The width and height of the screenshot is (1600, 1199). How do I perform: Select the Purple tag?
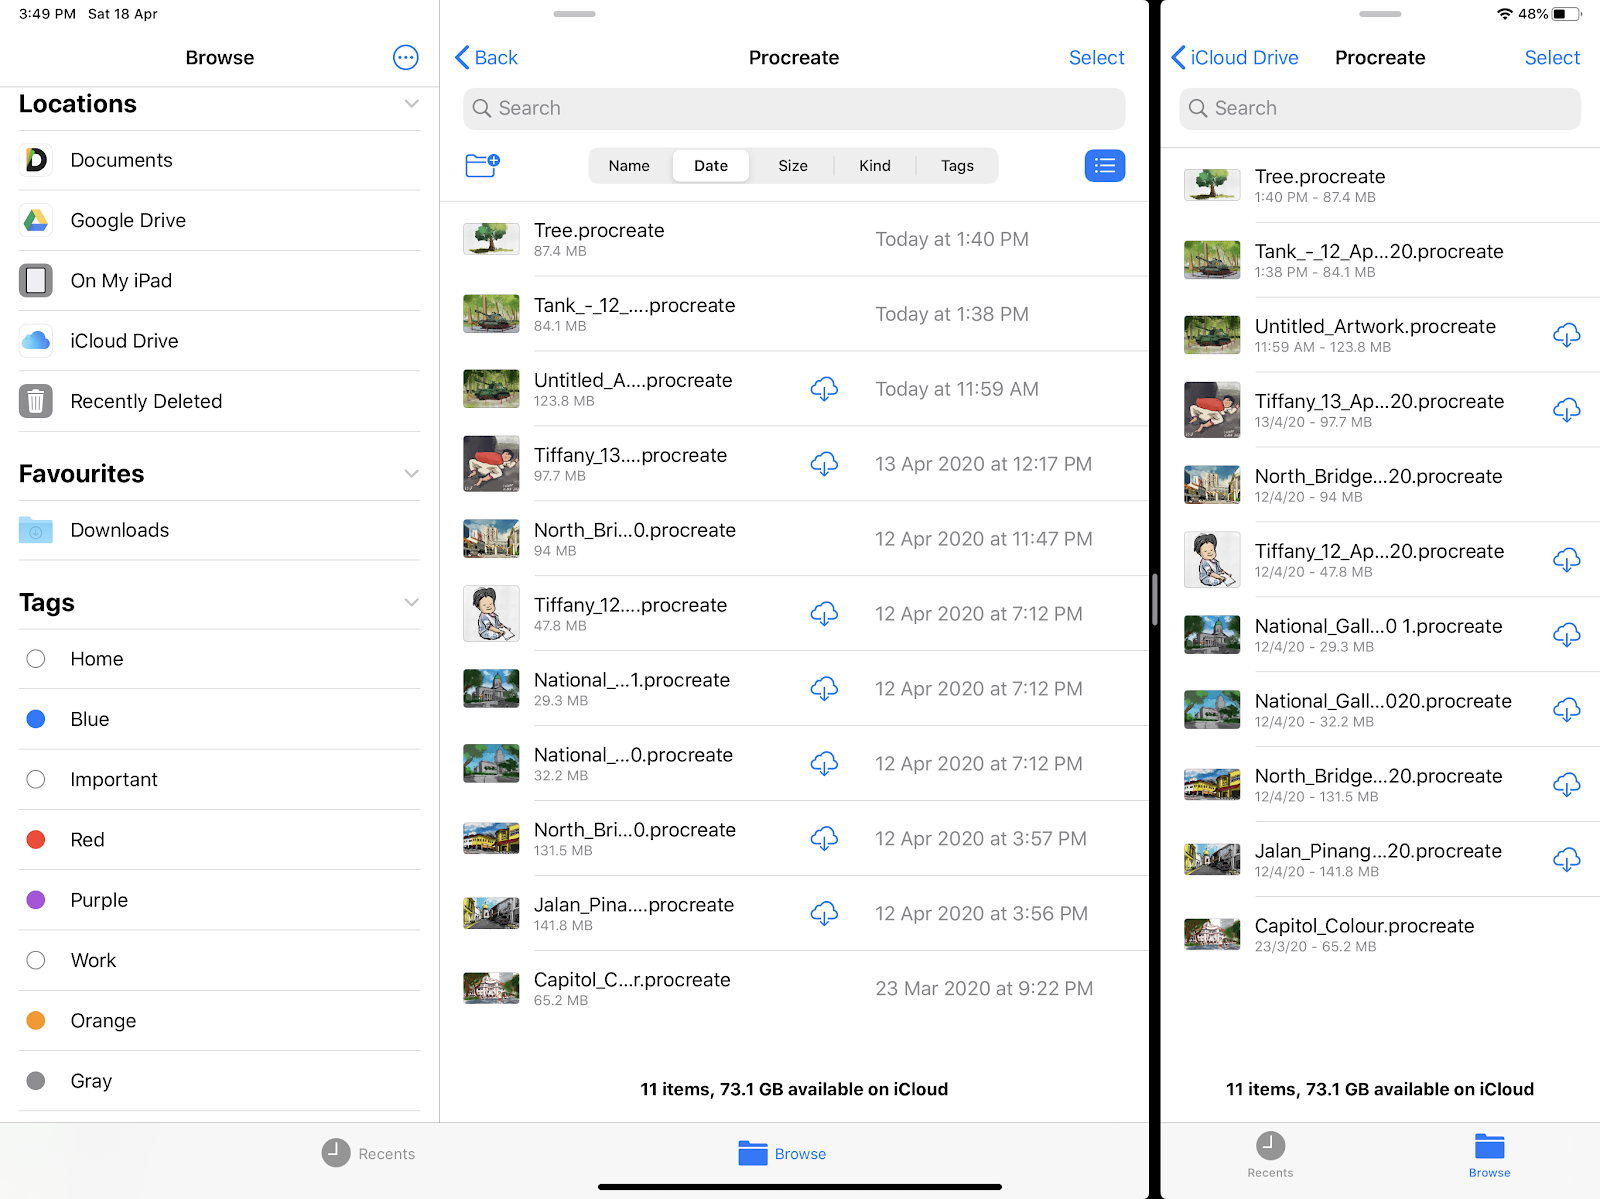pos(219,900)
